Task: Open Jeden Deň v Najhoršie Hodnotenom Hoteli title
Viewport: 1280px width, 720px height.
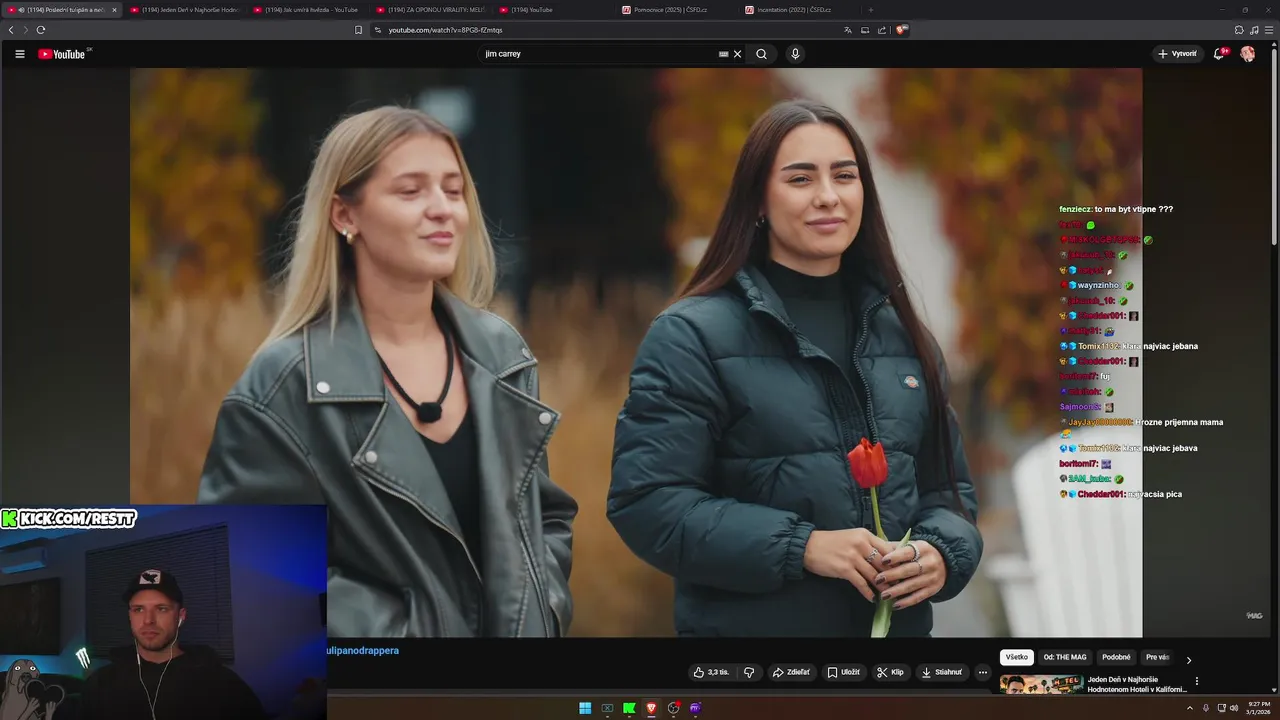Action: 1138,684
